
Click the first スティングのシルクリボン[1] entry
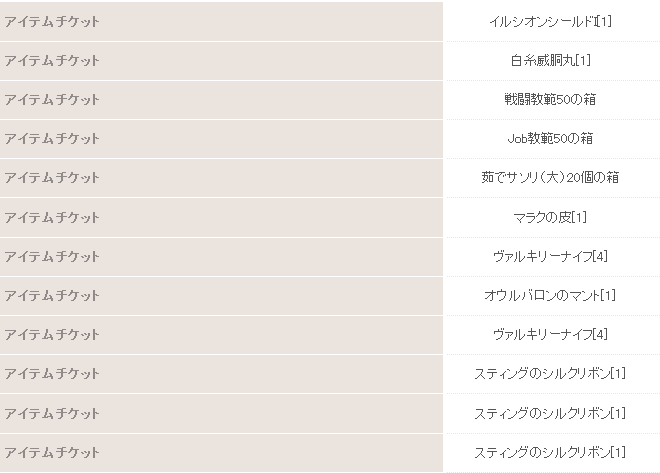(550, 373)
